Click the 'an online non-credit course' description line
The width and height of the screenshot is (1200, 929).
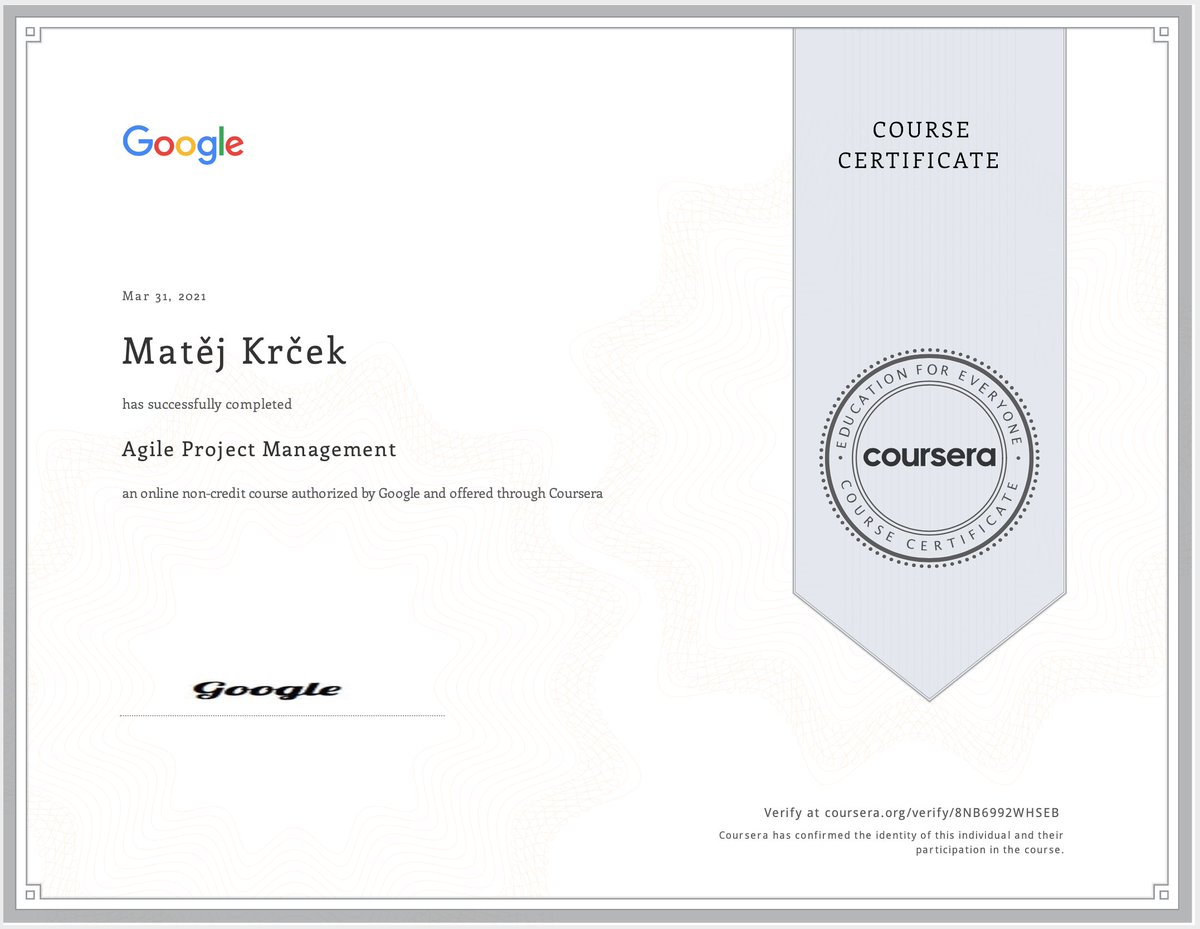point(362,493)
